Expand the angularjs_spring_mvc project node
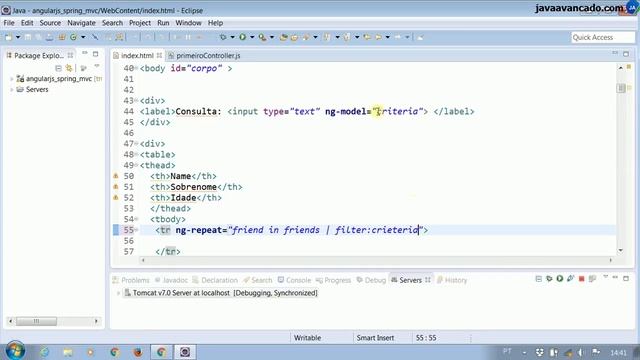The height and width of the screenshot is (360, 640). 11,79
